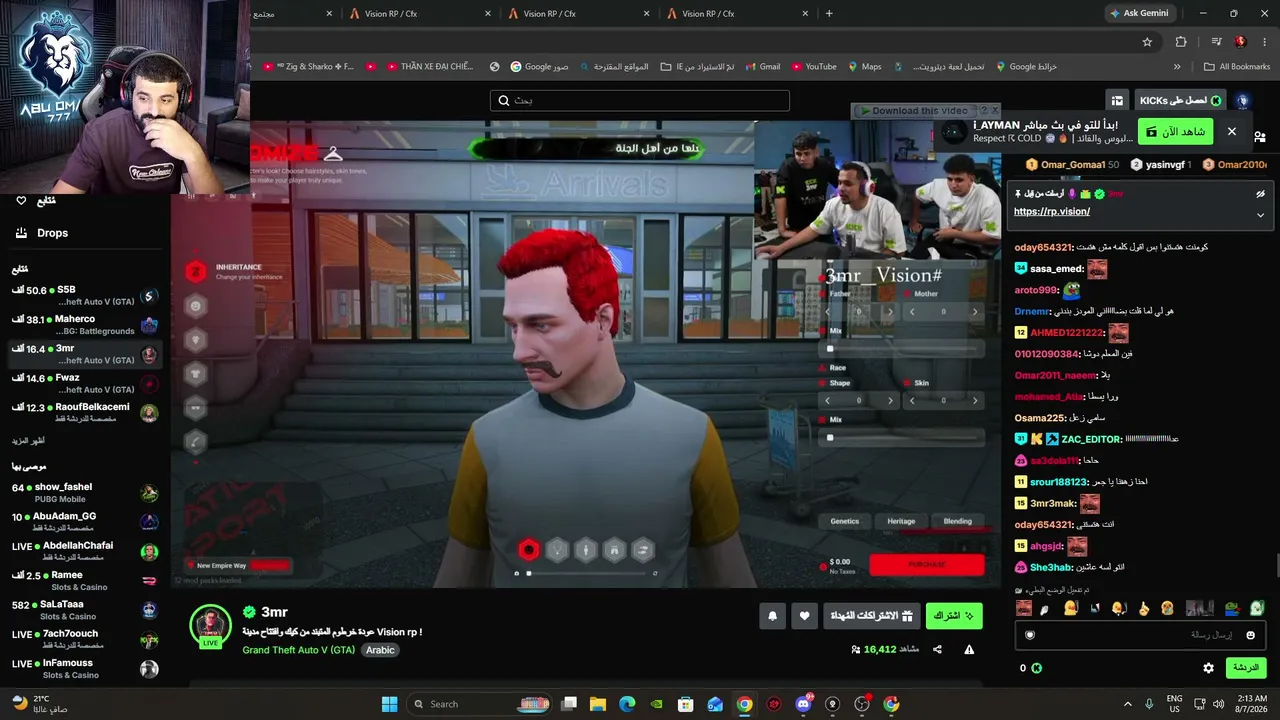Open the emoji picker in the chat box
Screen dimensions: 1280x720
click(1250, 635)
